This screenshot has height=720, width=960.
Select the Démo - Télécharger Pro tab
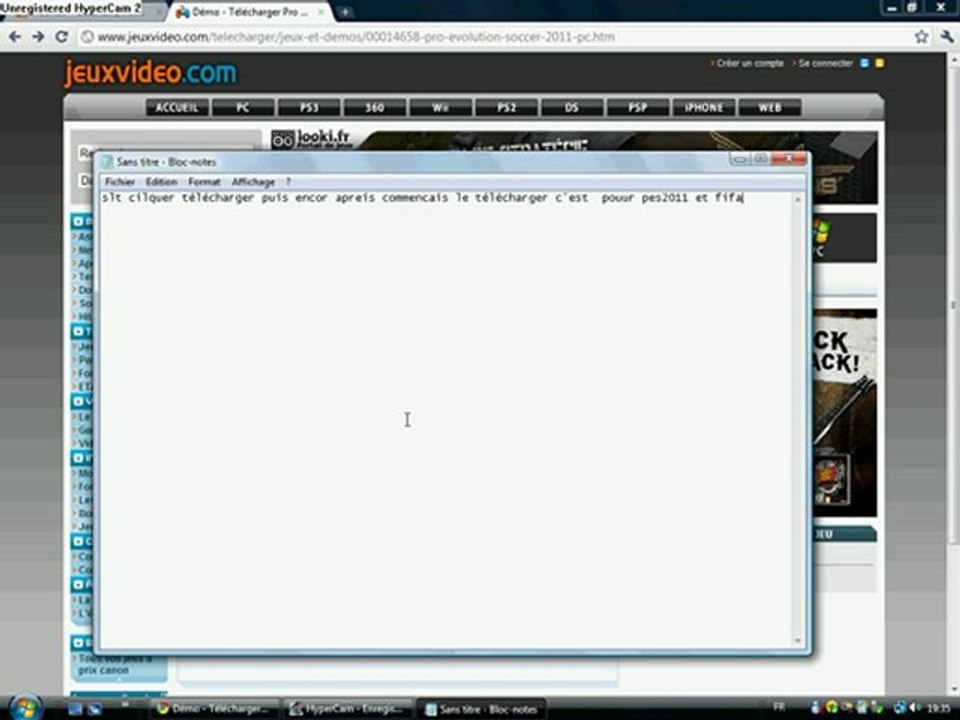[x=250, y=12]
